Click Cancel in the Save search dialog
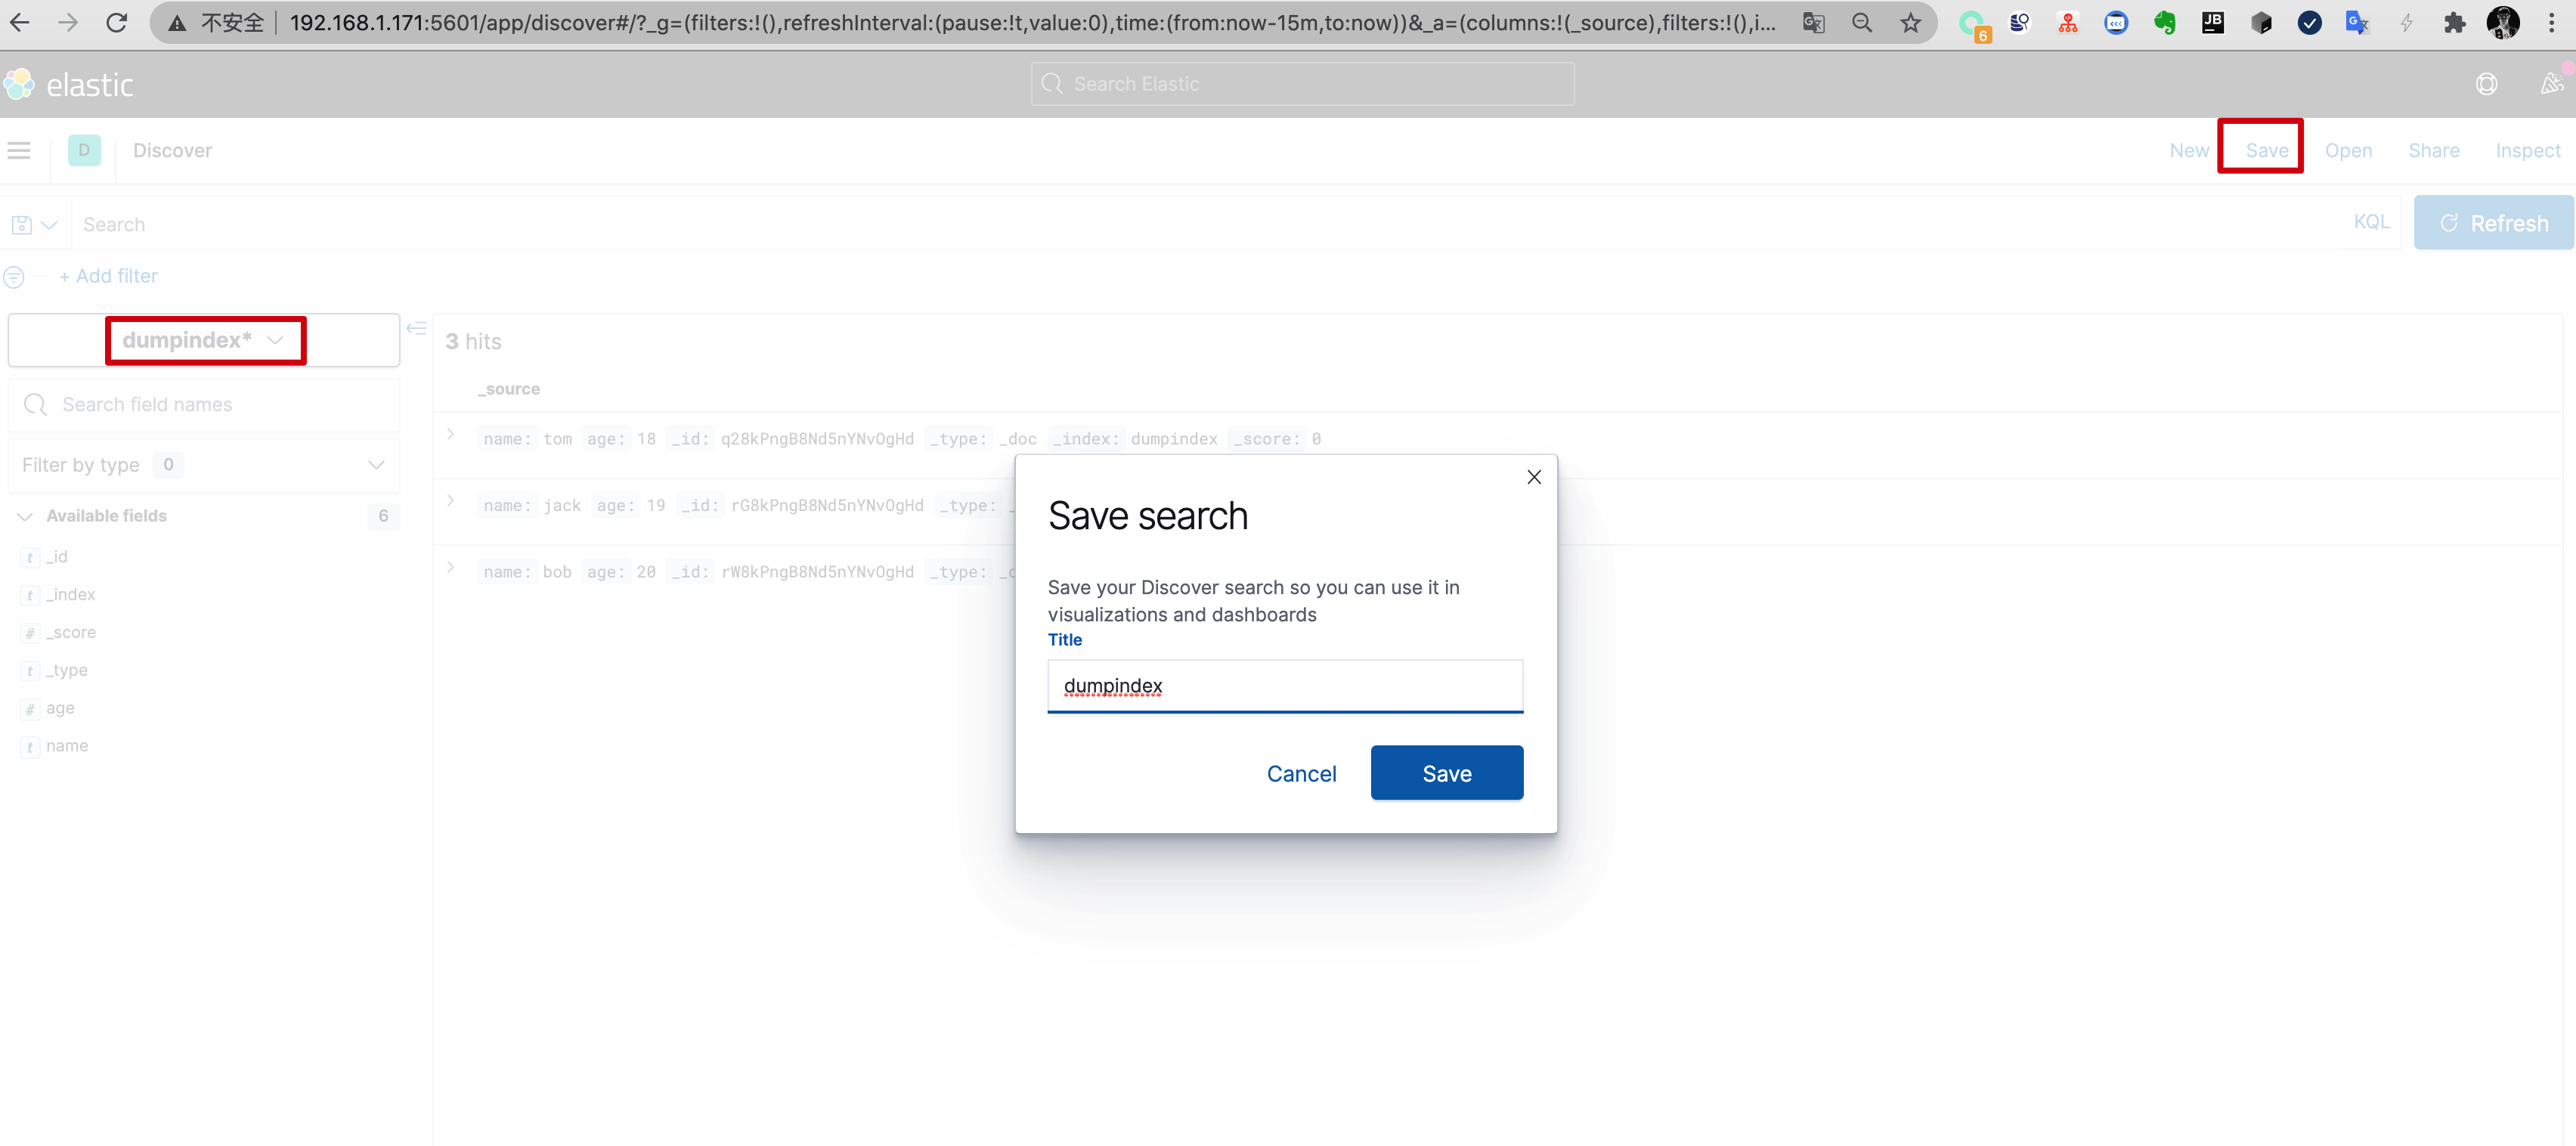 [x=1301, y=774]
